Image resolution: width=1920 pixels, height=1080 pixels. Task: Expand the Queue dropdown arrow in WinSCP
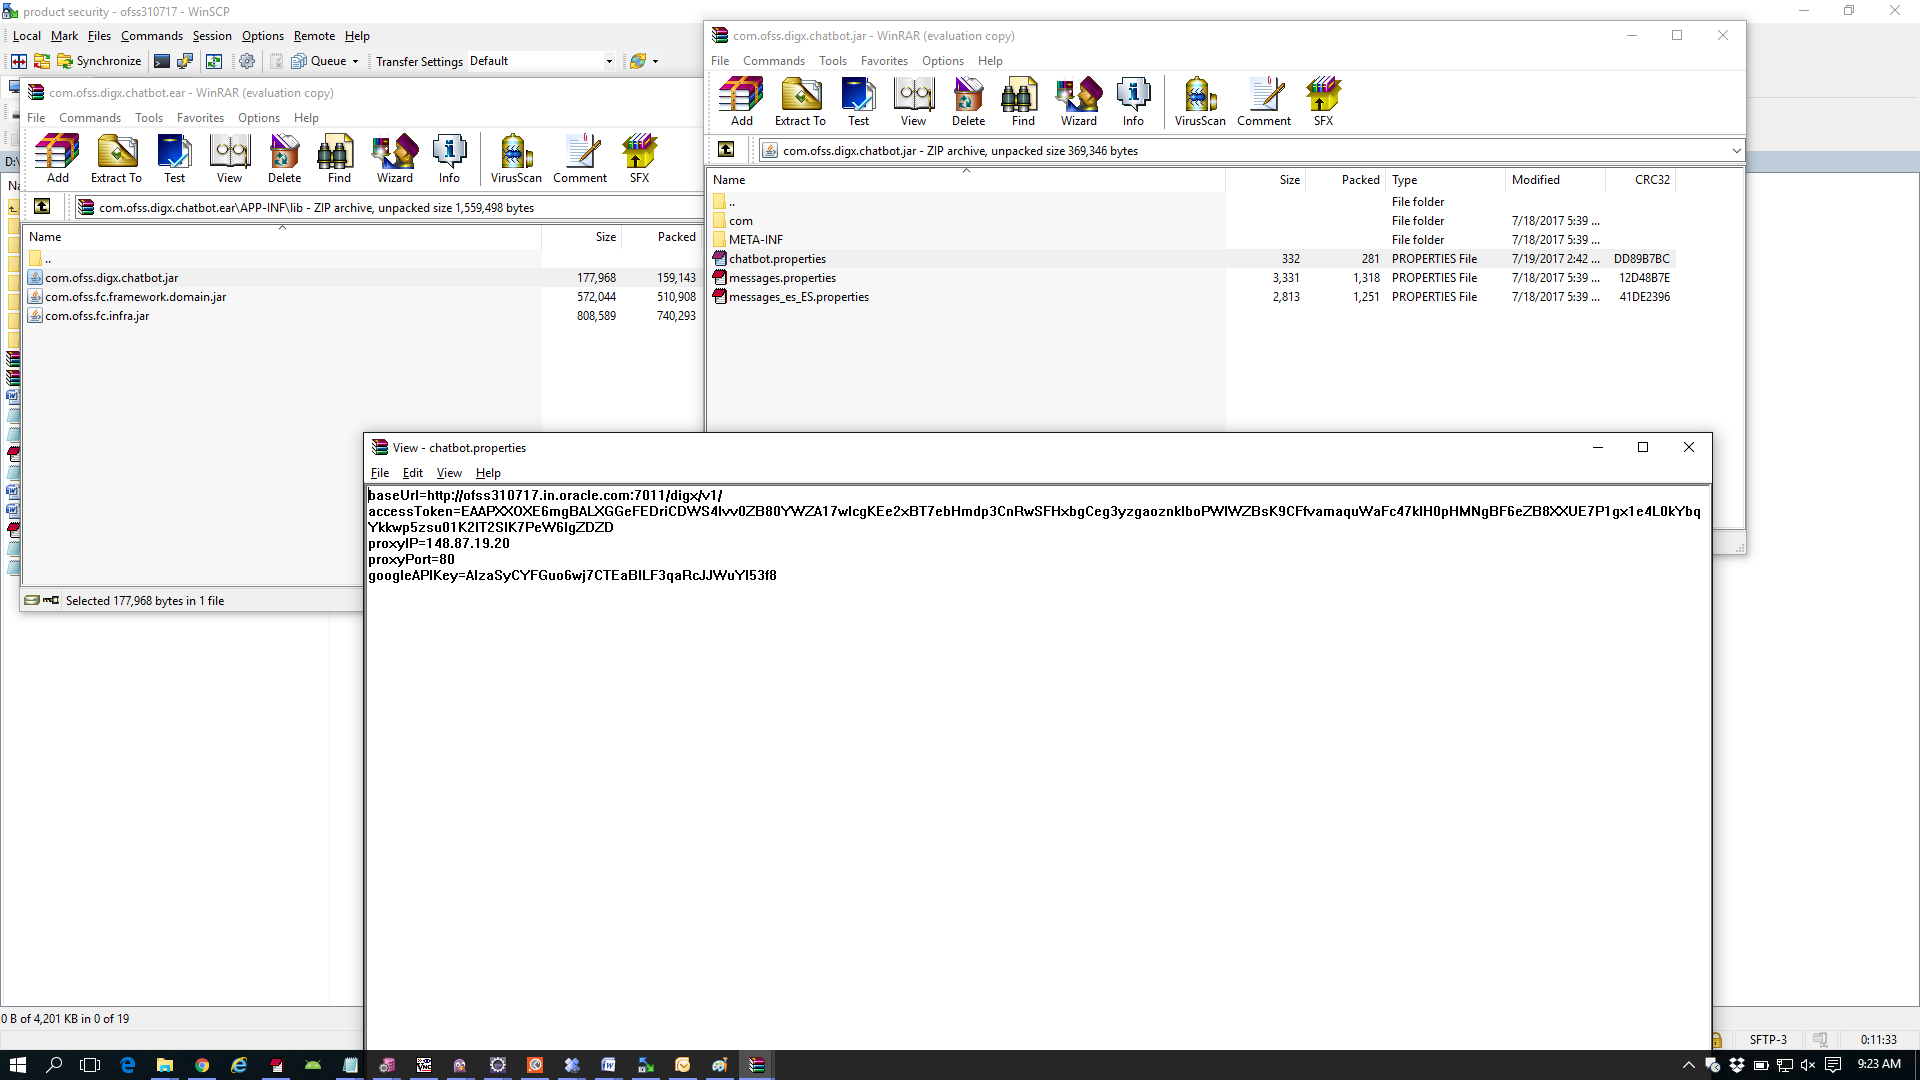point(355,61)
